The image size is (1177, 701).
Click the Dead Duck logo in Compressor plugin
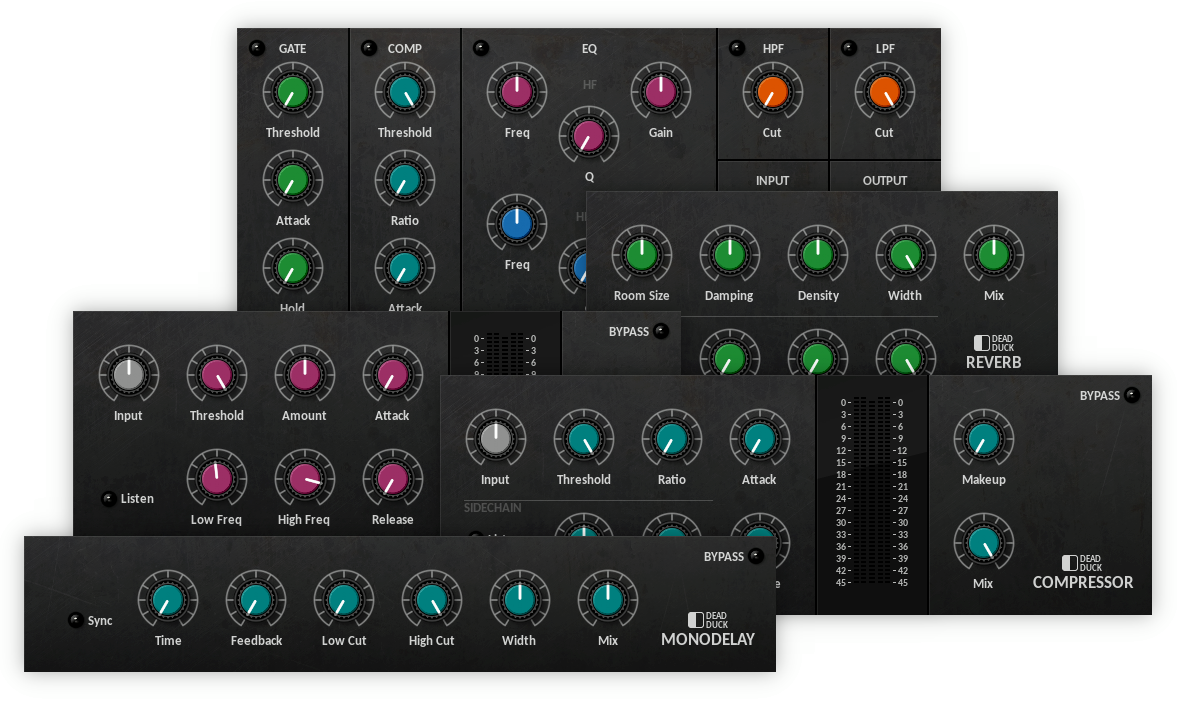coord(1082,563)
